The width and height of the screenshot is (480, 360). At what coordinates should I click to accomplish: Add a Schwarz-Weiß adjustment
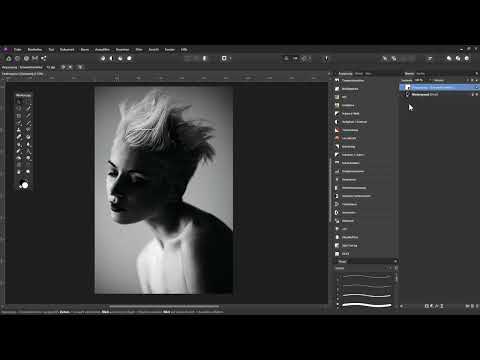350,114
